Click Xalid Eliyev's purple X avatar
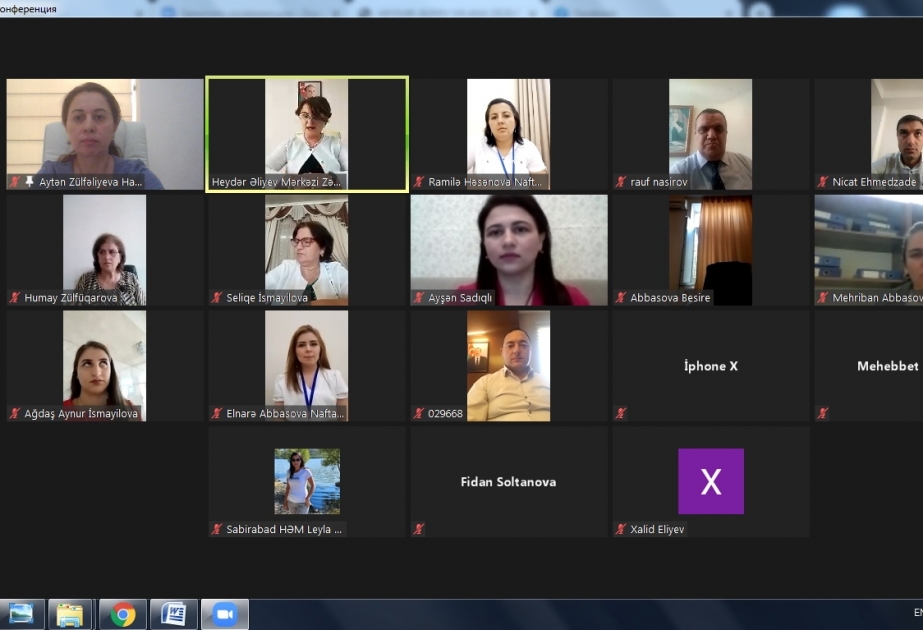This screenshot has width=923, height=630. click(711, 482)
